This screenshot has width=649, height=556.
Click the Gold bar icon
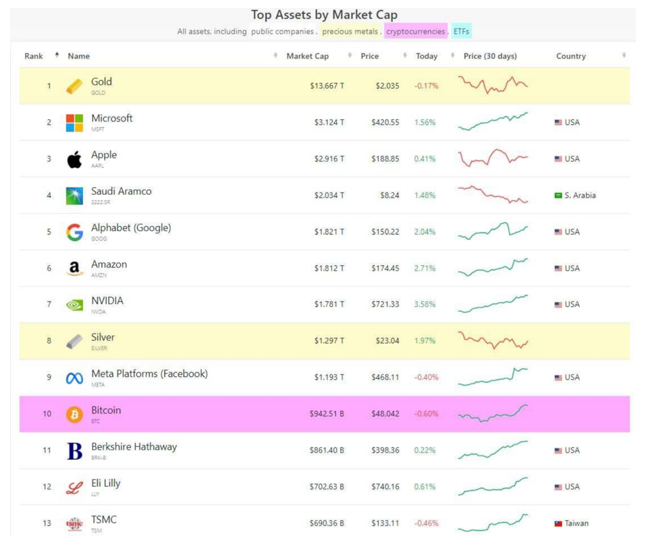point(74,87)
